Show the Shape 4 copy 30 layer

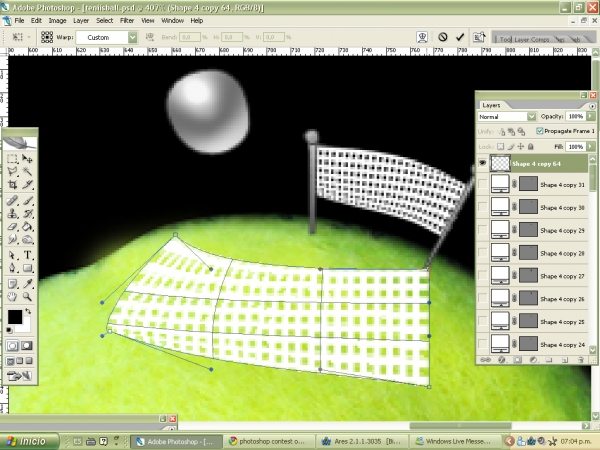(x=483, y=207)
